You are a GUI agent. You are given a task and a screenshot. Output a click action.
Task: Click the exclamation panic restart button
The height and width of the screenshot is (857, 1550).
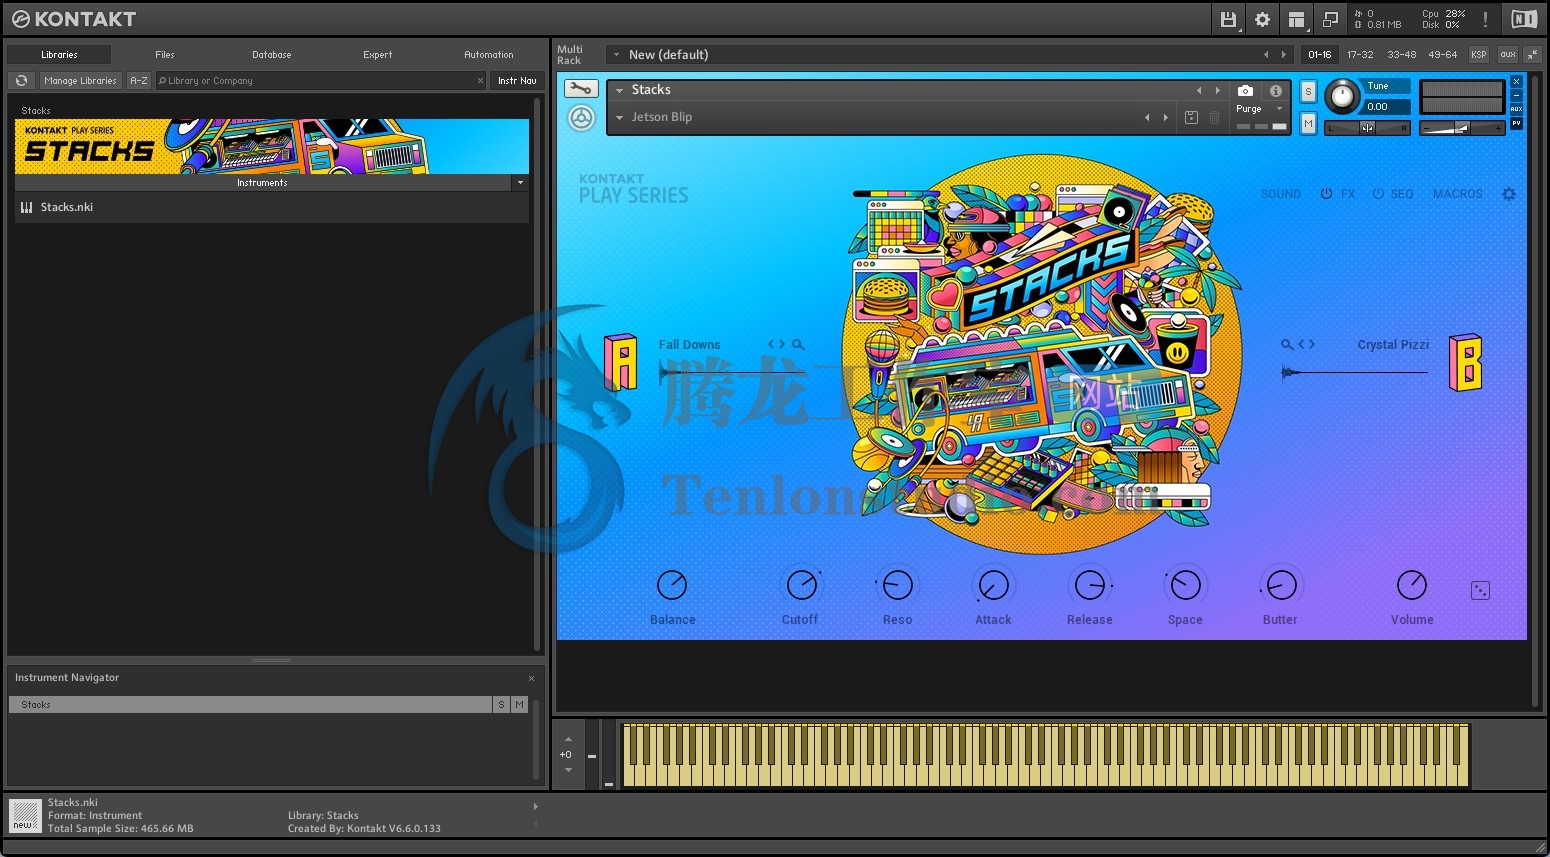[1485, 19]
